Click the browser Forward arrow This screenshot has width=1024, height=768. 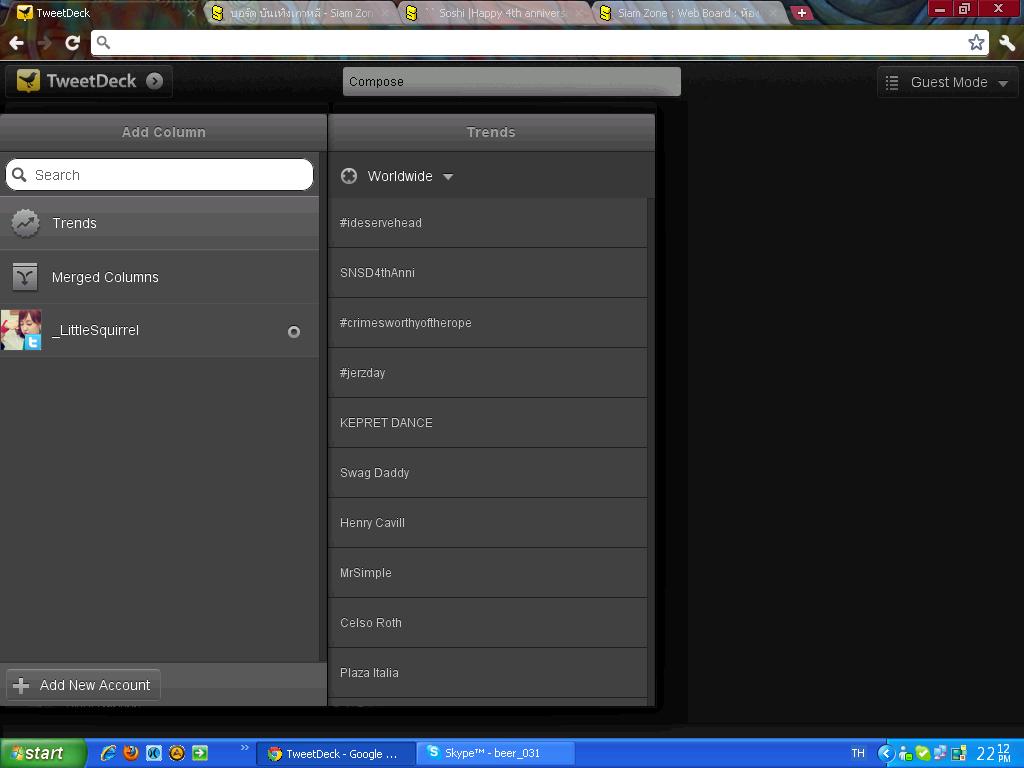click(44, 43)
